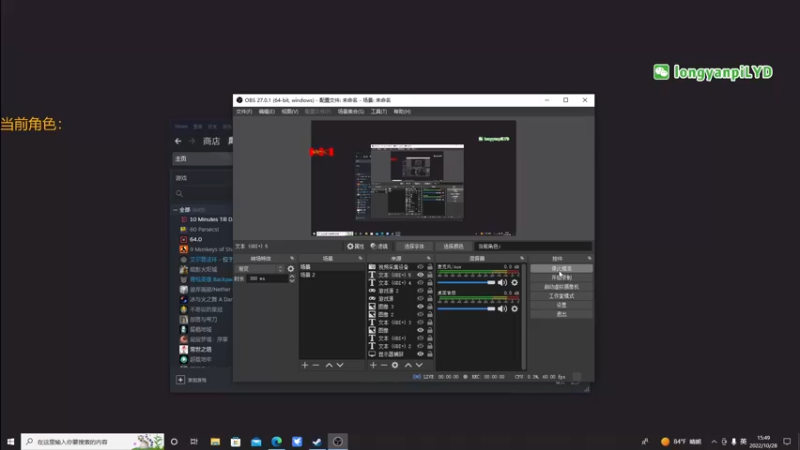The image size is (800, 450).
Task: Move scene up with up arrow
Action: (x=329, y=365)
